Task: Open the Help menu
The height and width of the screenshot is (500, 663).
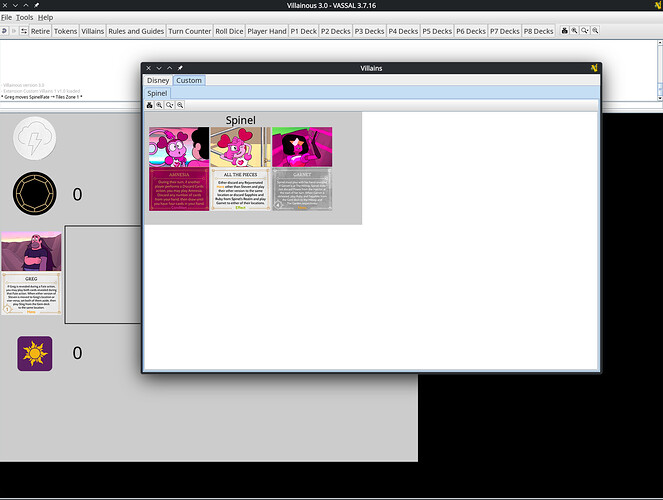Action: click(45, 17)
